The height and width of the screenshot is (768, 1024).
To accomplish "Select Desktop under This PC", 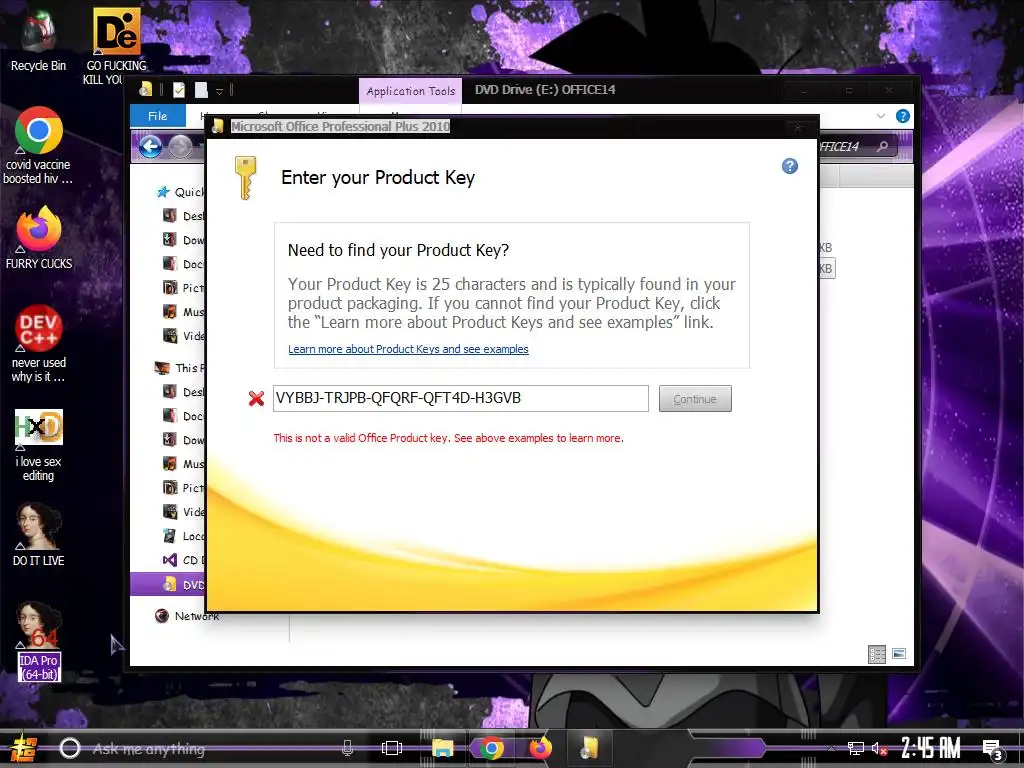I will (184, 391).
